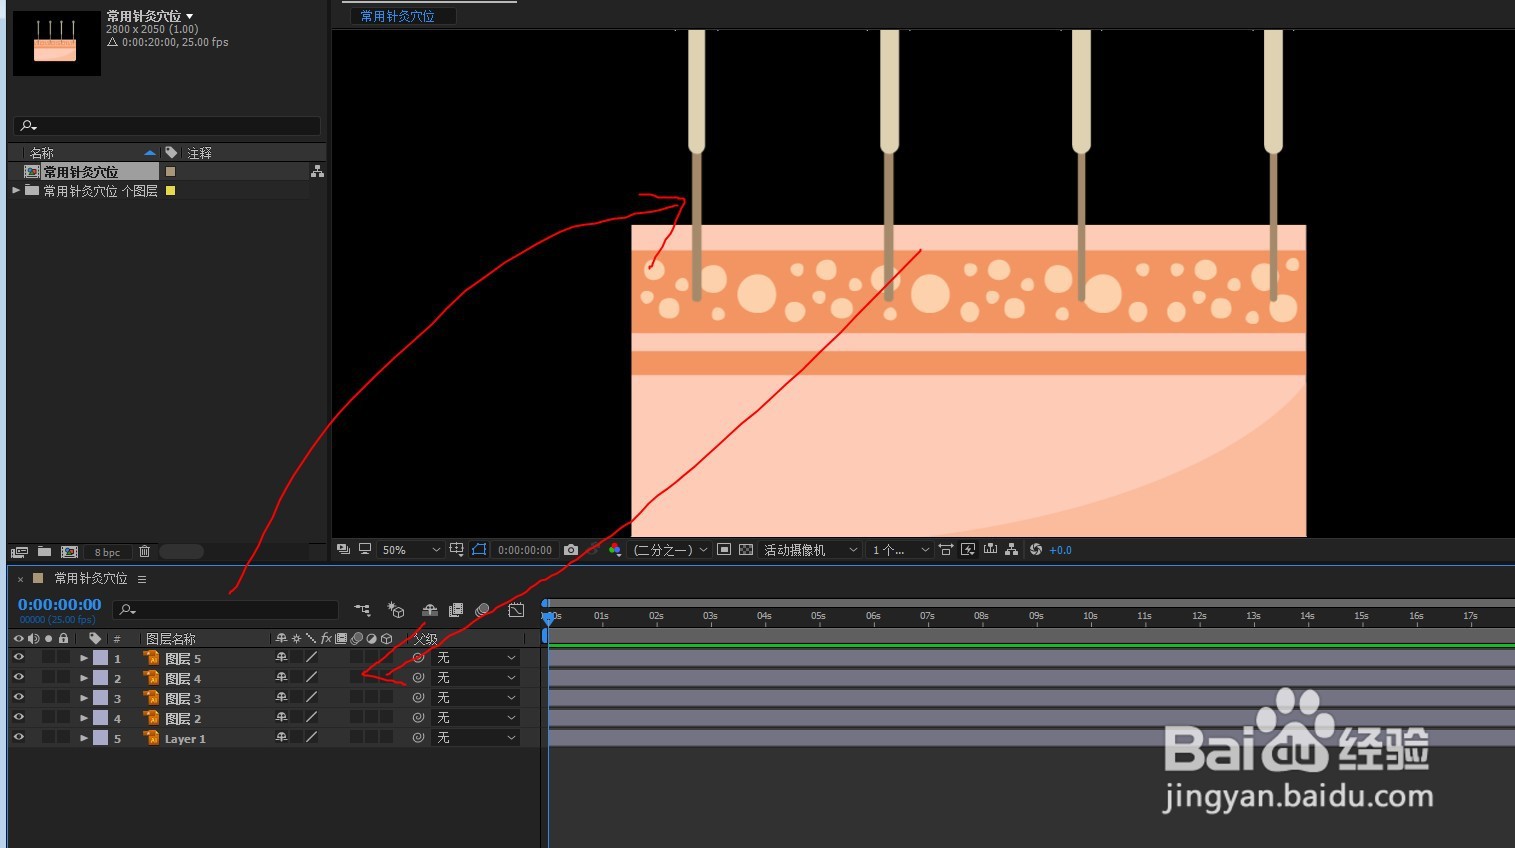This screenshot has height=848, width=1515.
Task: Open the 50% magnification dropdown
Action: 410,550
